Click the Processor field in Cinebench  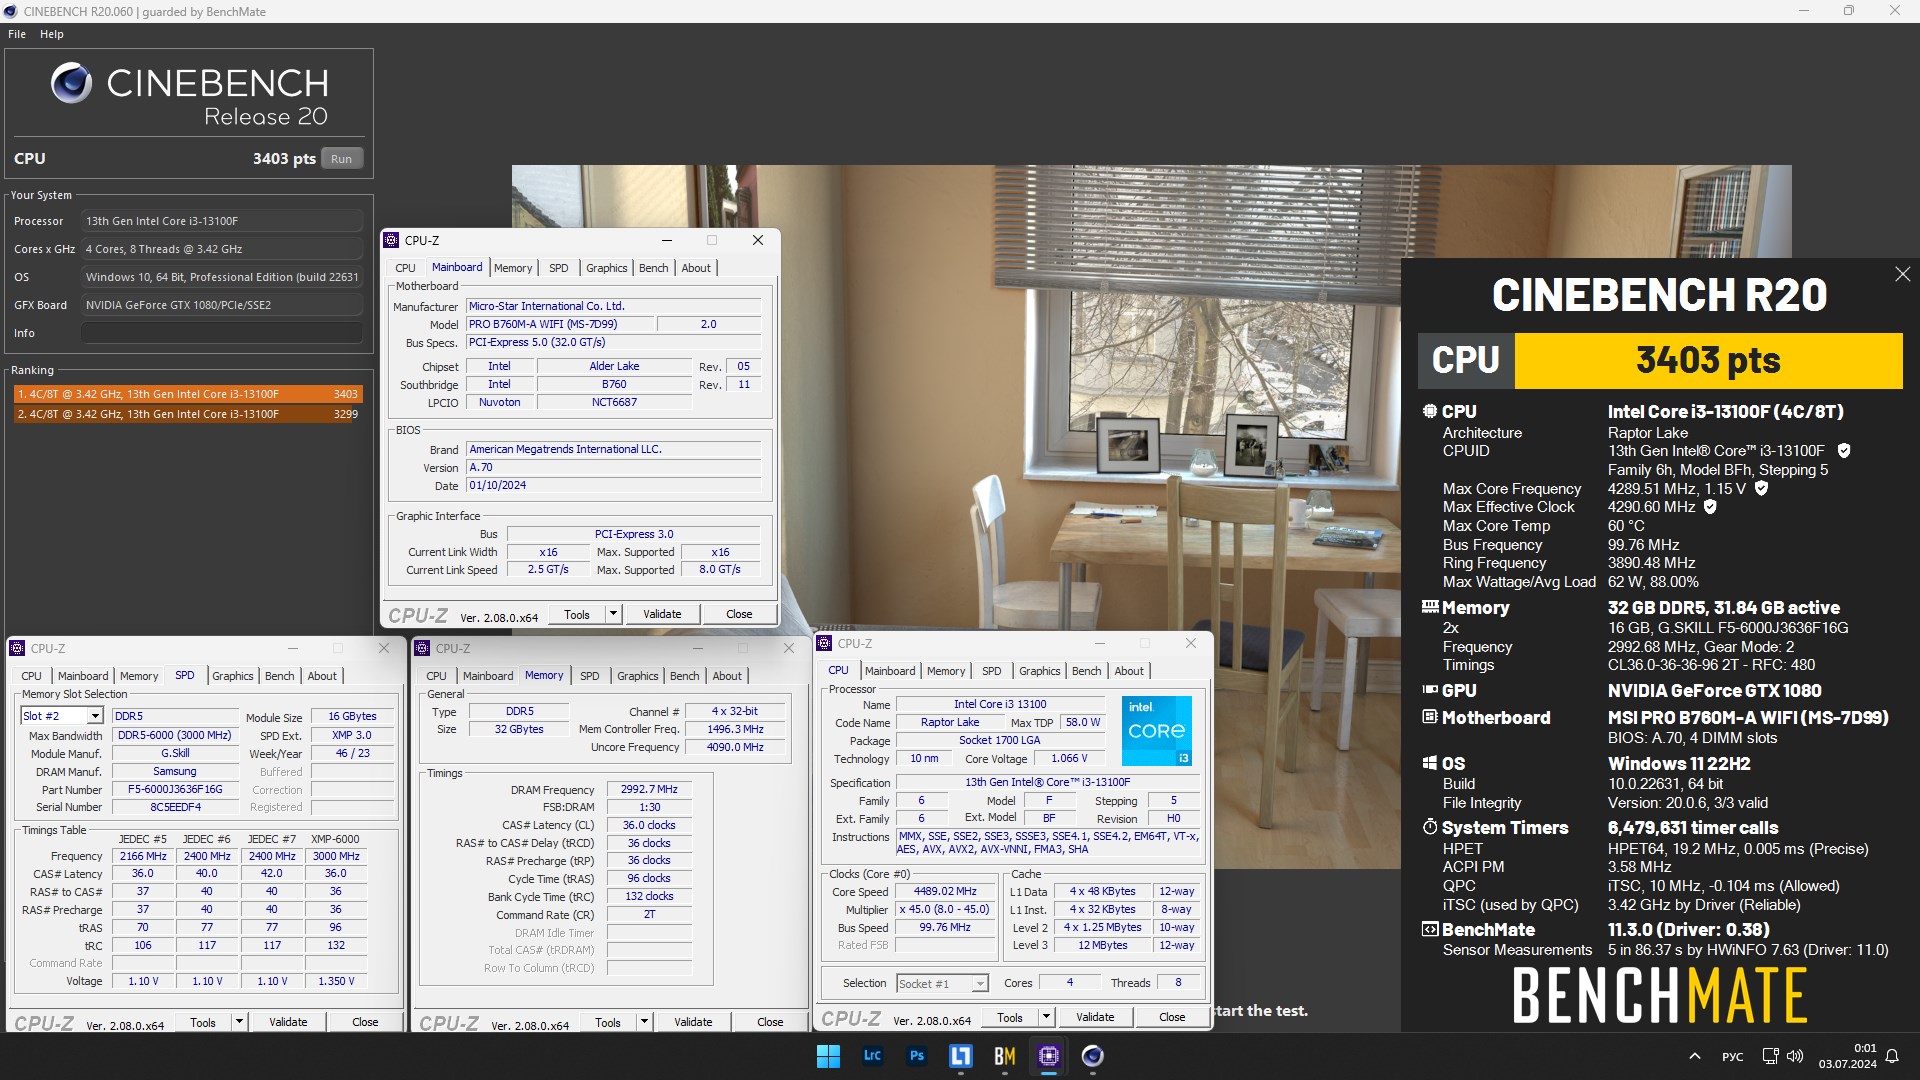point(222,221)
